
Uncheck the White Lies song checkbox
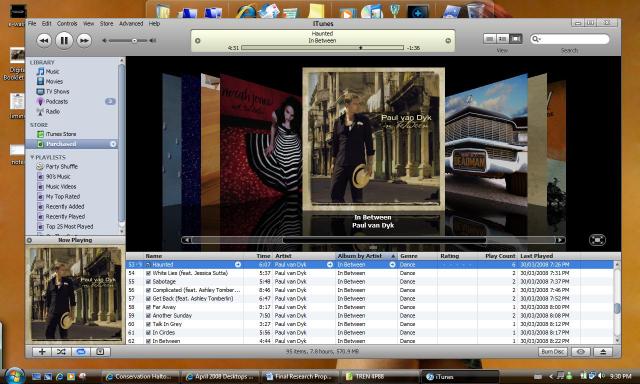[149, 273]
